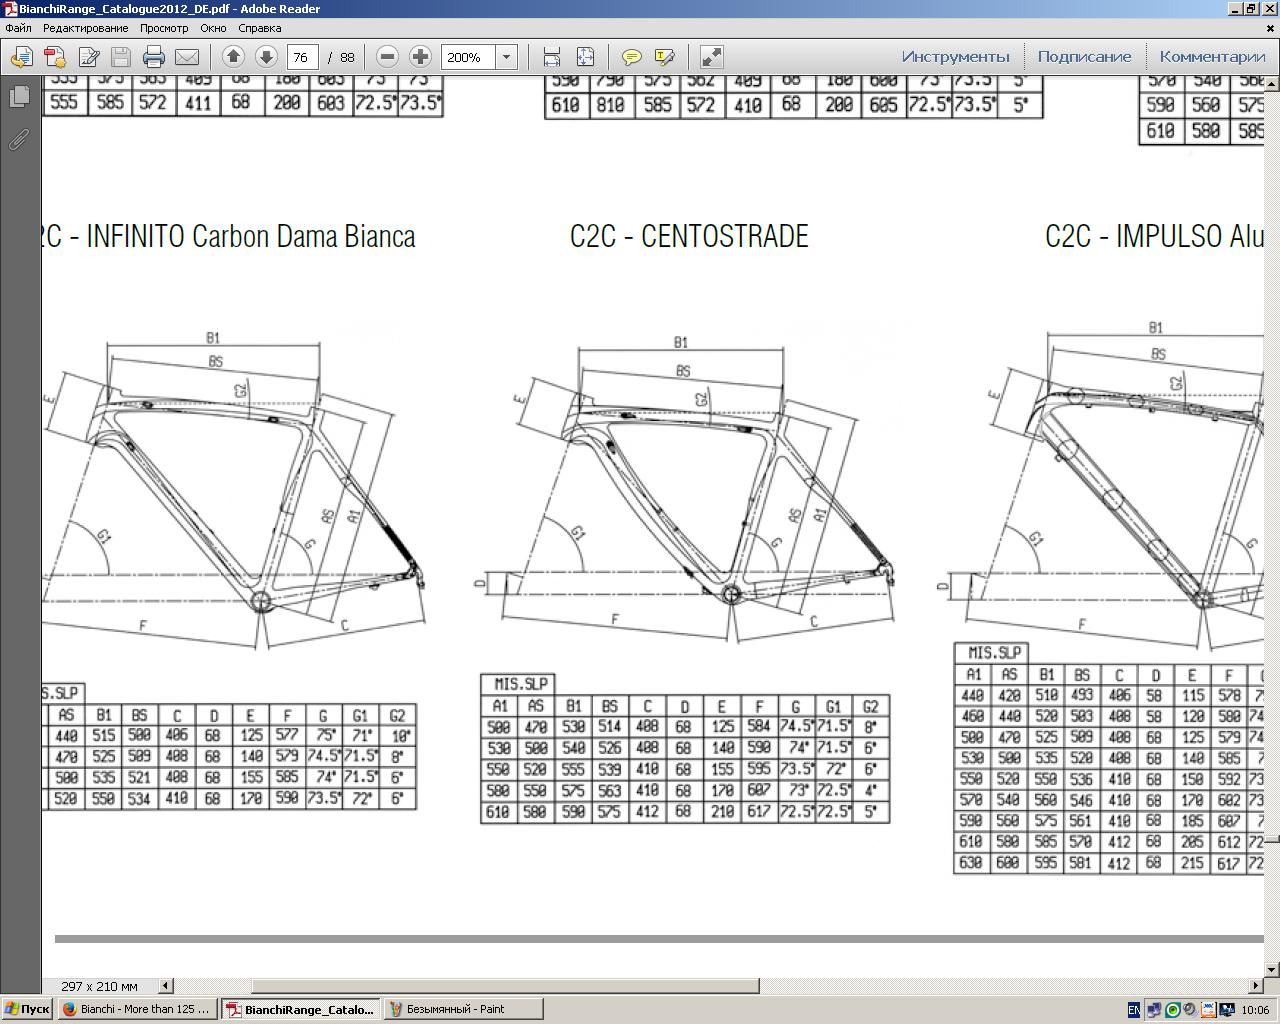Click the send by email envelope icon
This screenshot has width=1280, height=1024.
tap(187, 57)
